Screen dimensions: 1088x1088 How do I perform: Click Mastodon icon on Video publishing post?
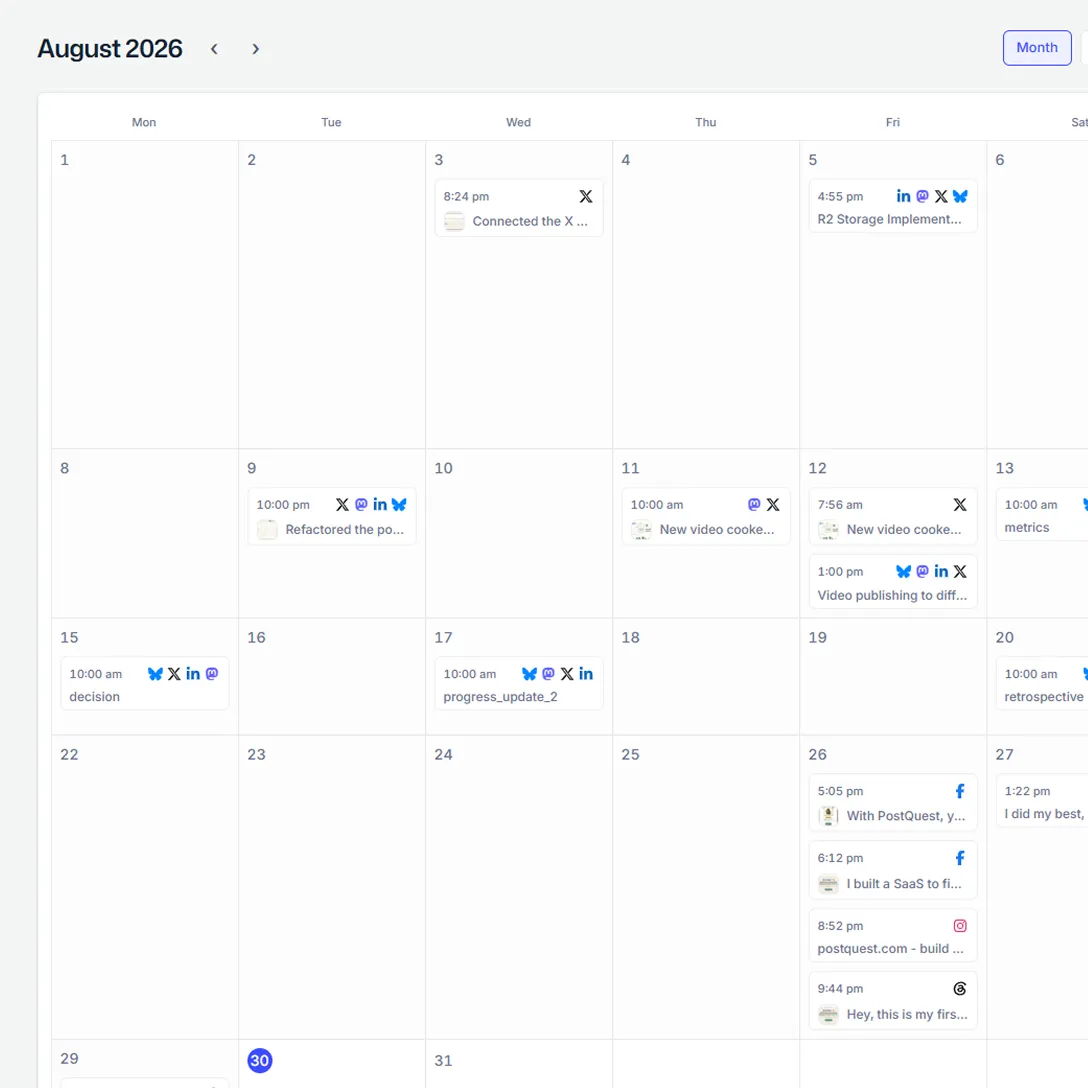click(922, 571)
